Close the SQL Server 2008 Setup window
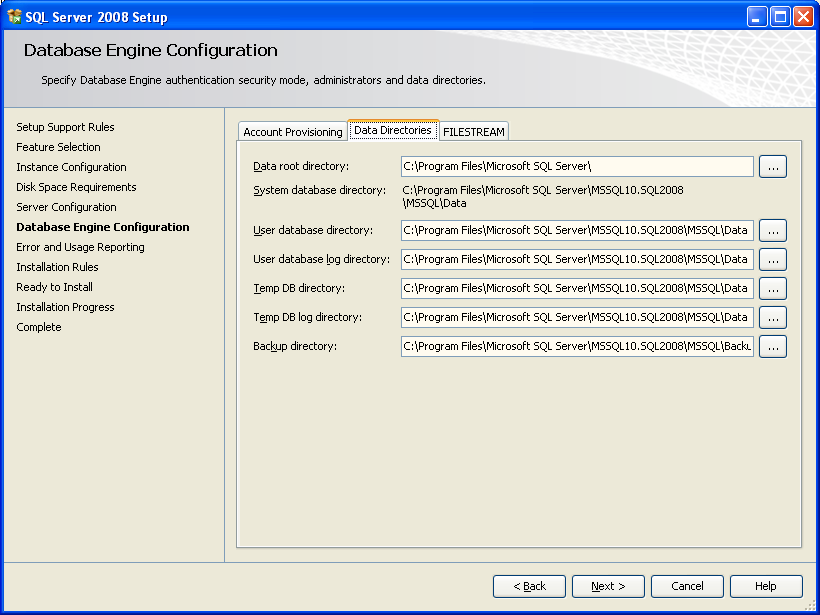Viewport: 820px width, 615px height. coord(803,17)
